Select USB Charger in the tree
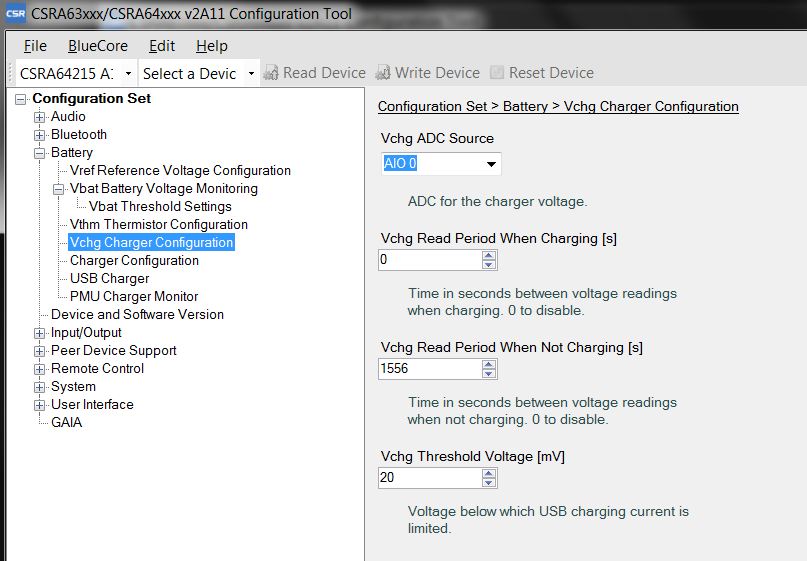 pos(109,278)
